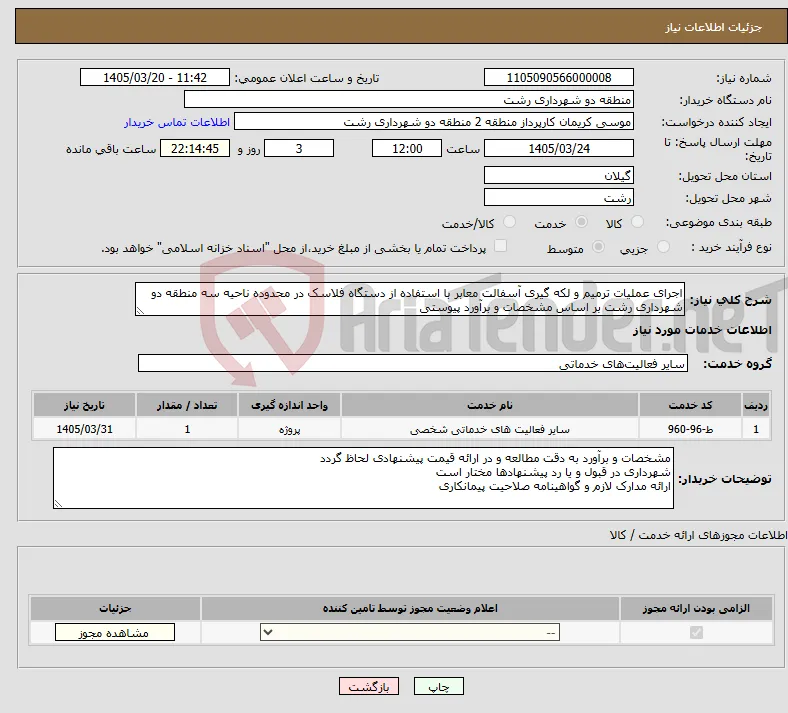
Task: Click the buyer organization field منطقه دو شهرداری رشت
Action: 409,99
